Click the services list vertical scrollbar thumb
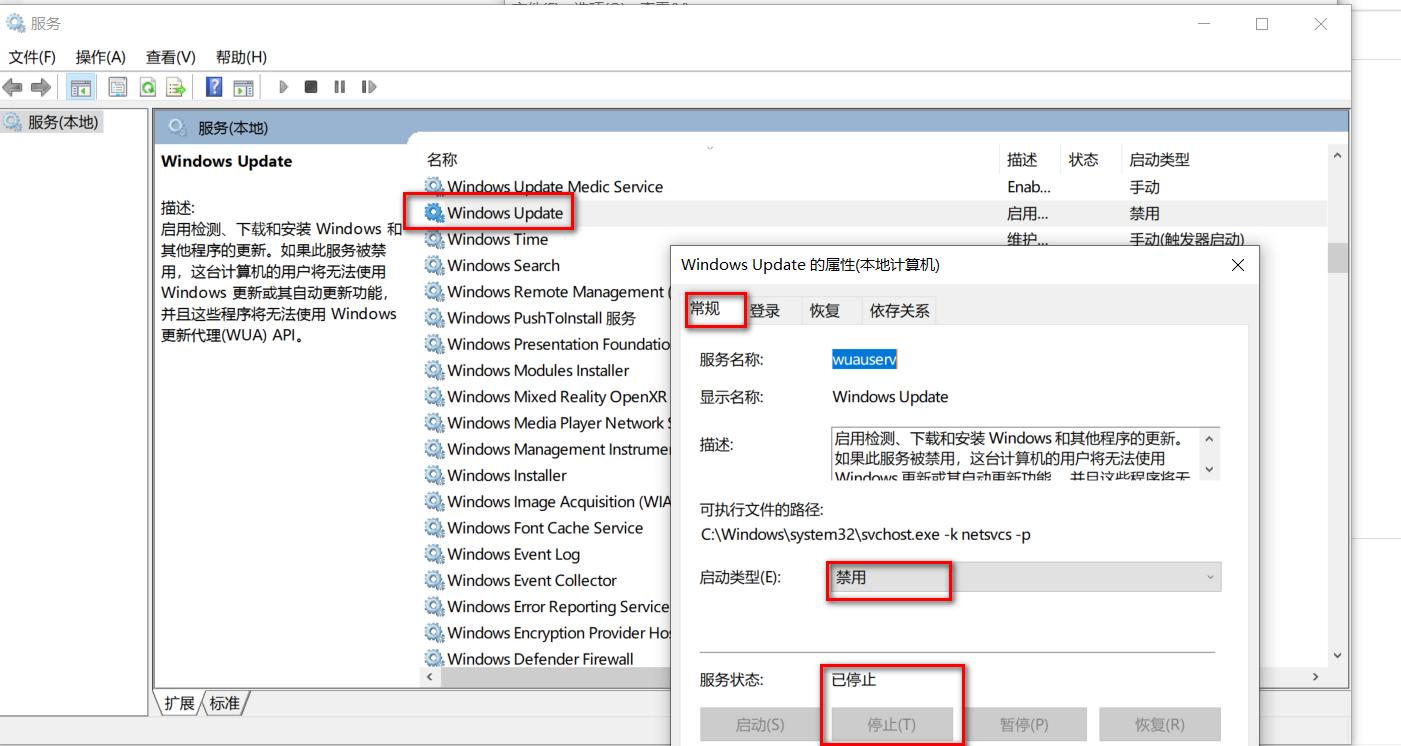 click(x=1337, y=257)
